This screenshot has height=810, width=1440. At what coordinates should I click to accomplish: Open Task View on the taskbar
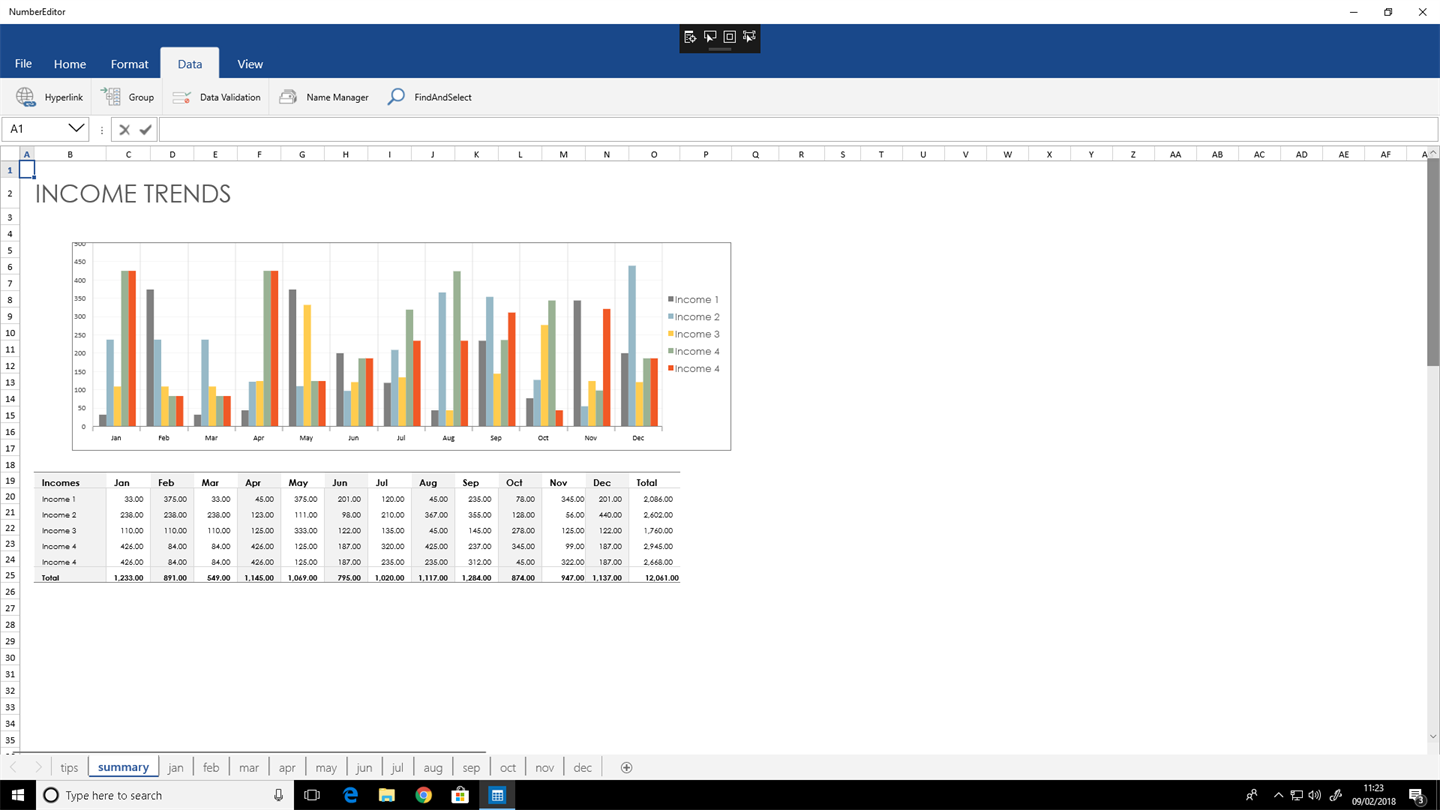312,795
